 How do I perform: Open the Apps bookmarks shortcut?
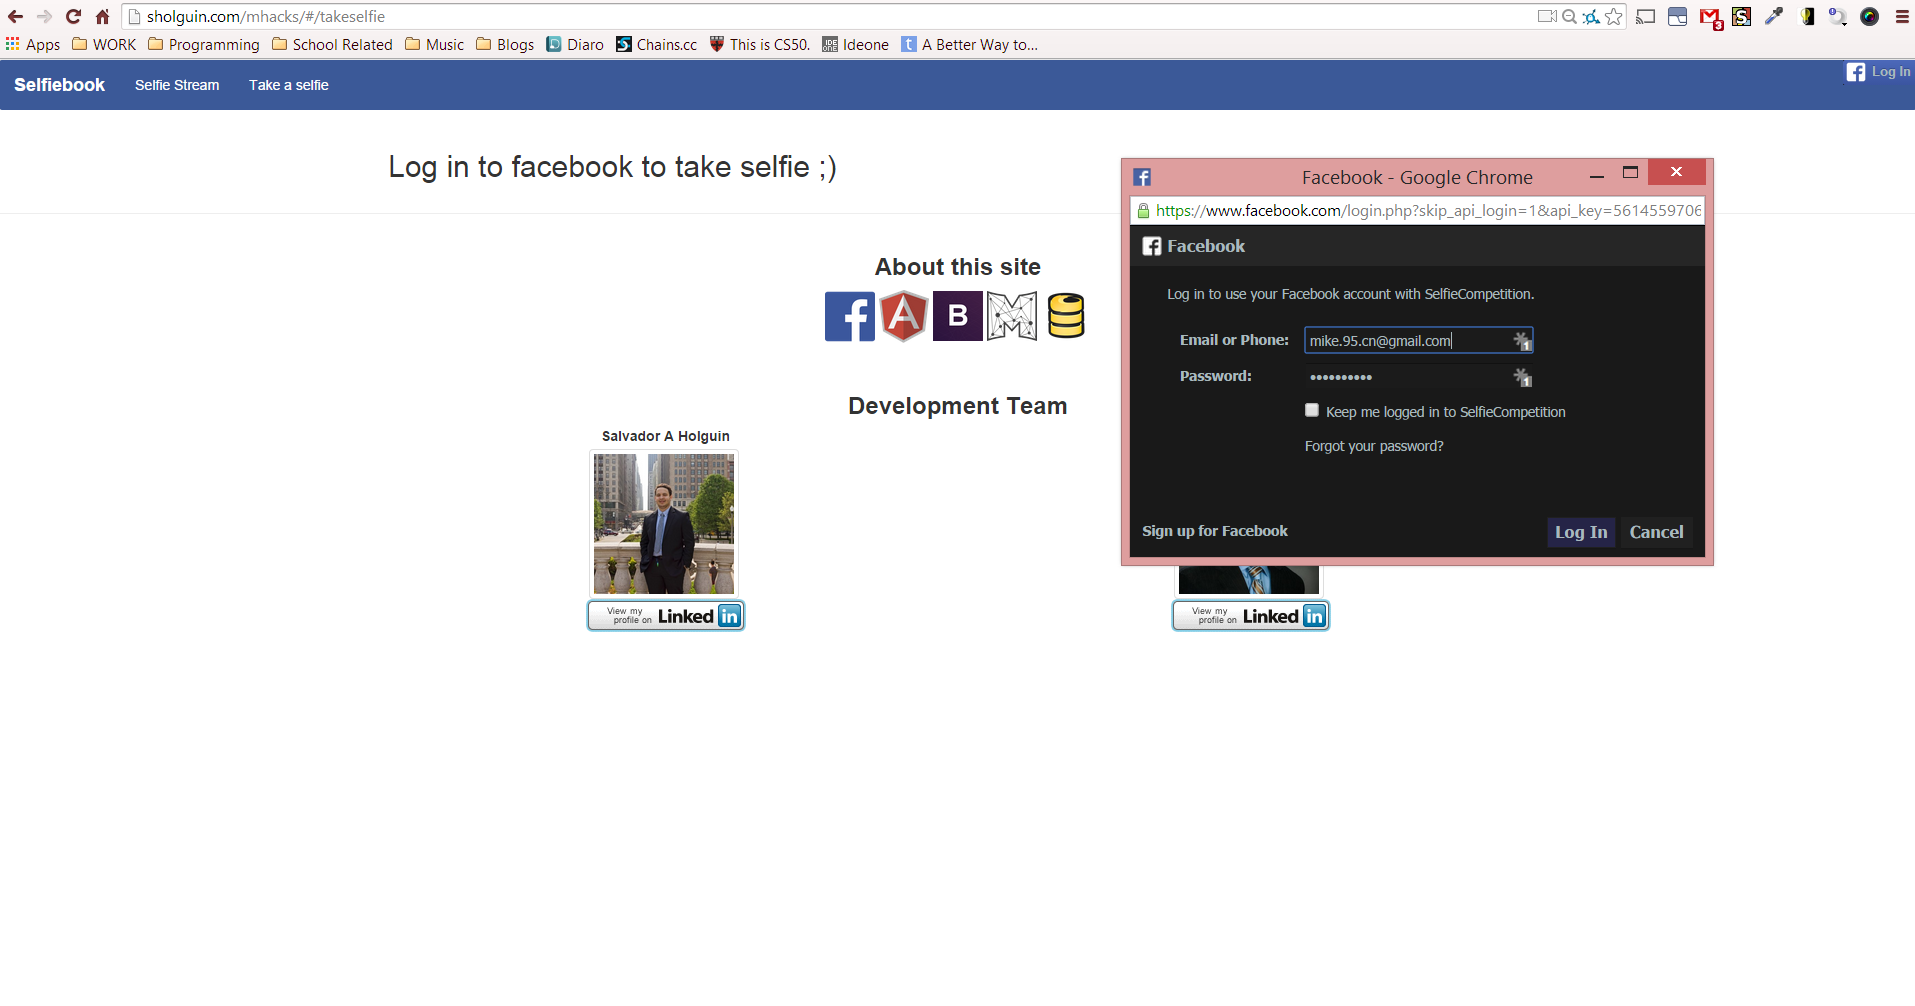33,44
